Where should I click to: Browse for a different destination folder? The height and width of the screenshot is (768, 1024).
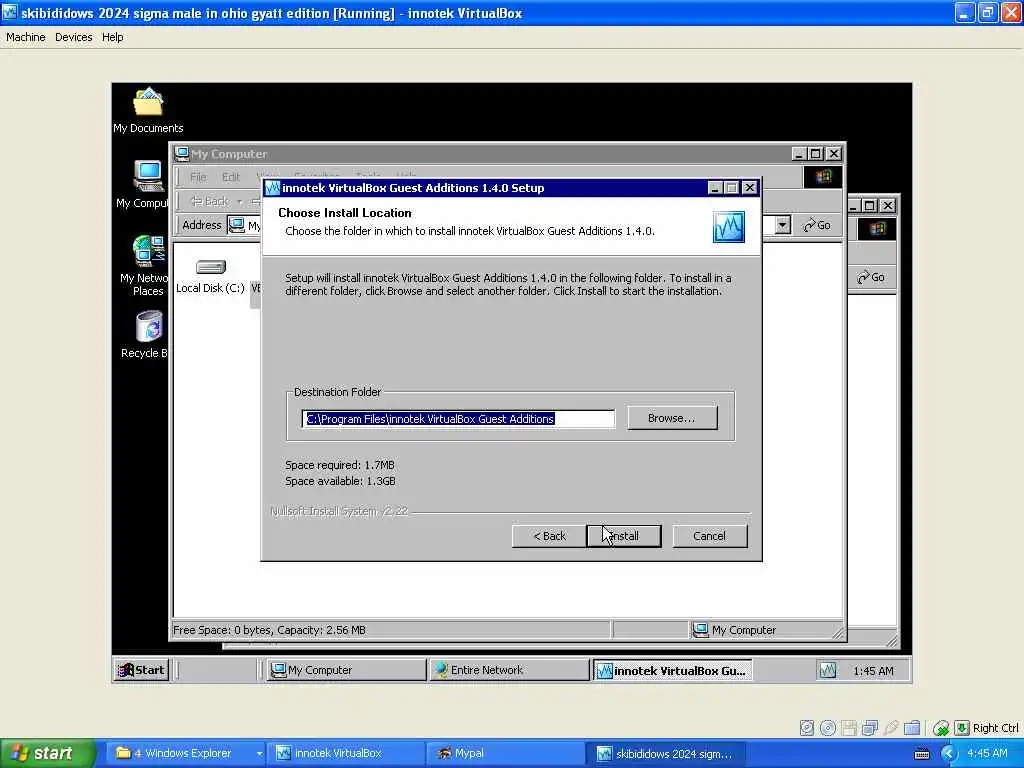672,418
